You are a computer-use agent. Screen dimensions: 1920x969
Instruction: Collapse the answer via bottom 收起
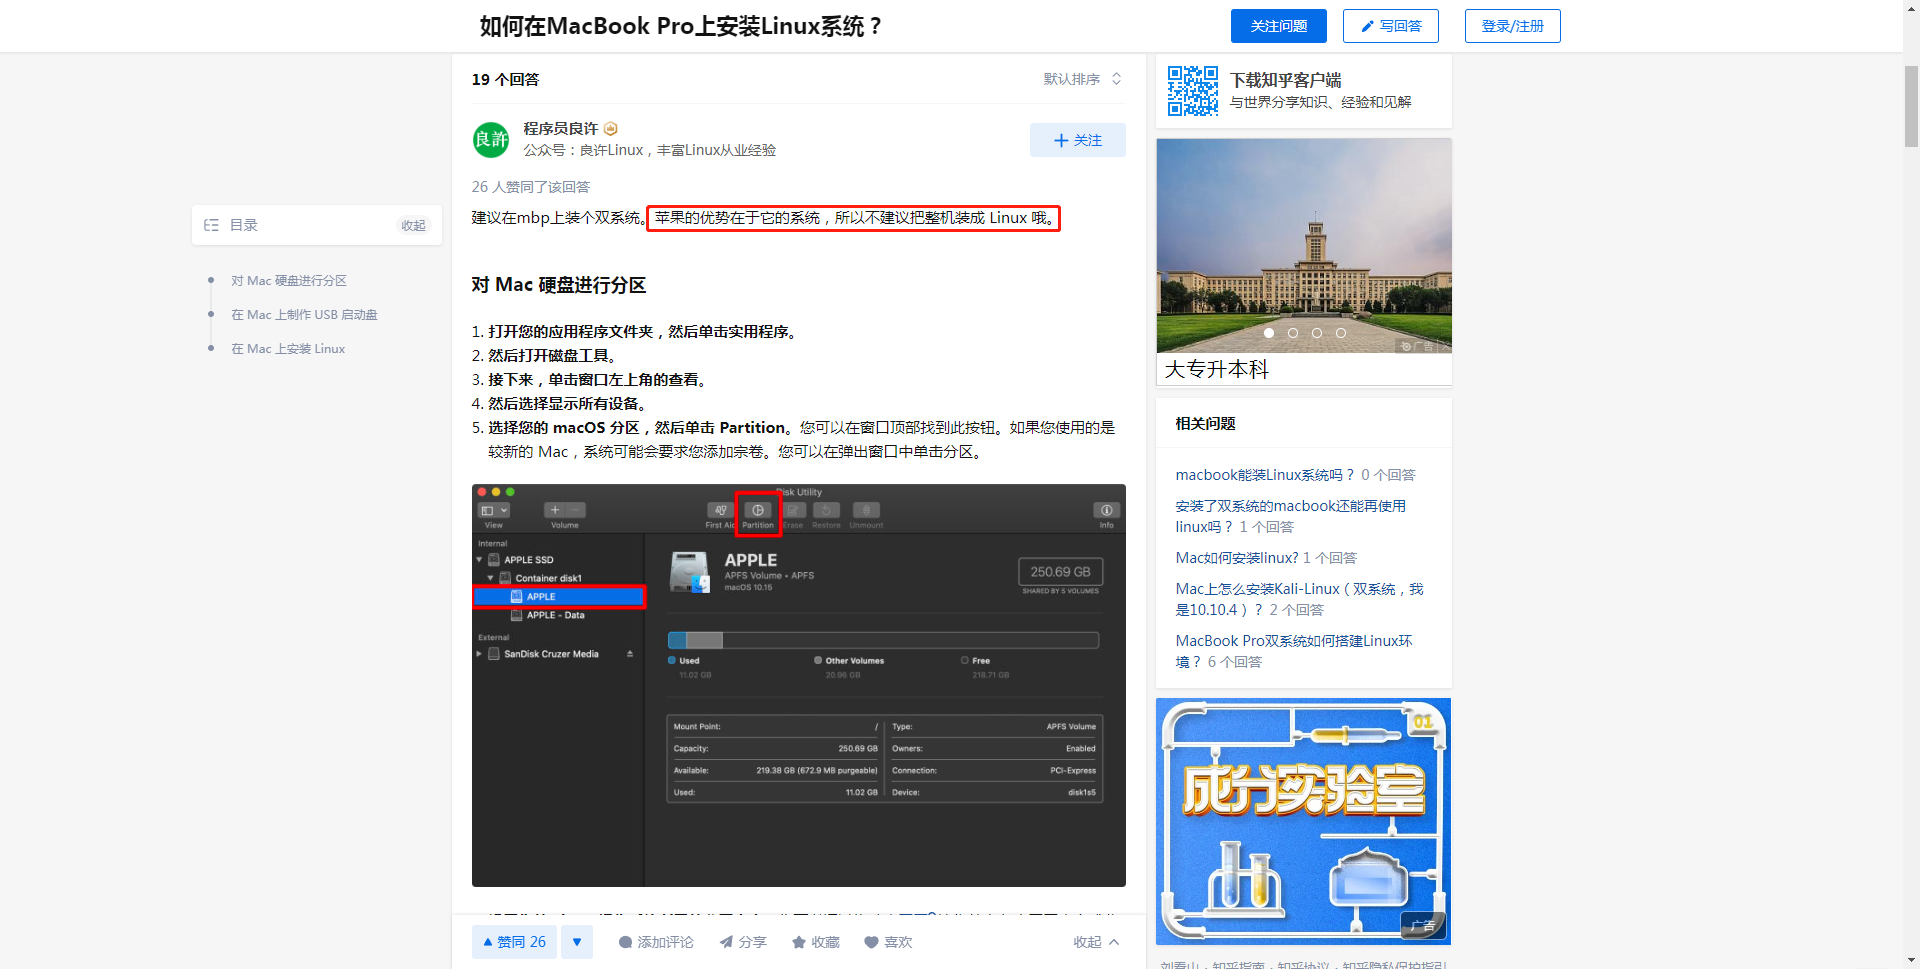pos(1095,942)
